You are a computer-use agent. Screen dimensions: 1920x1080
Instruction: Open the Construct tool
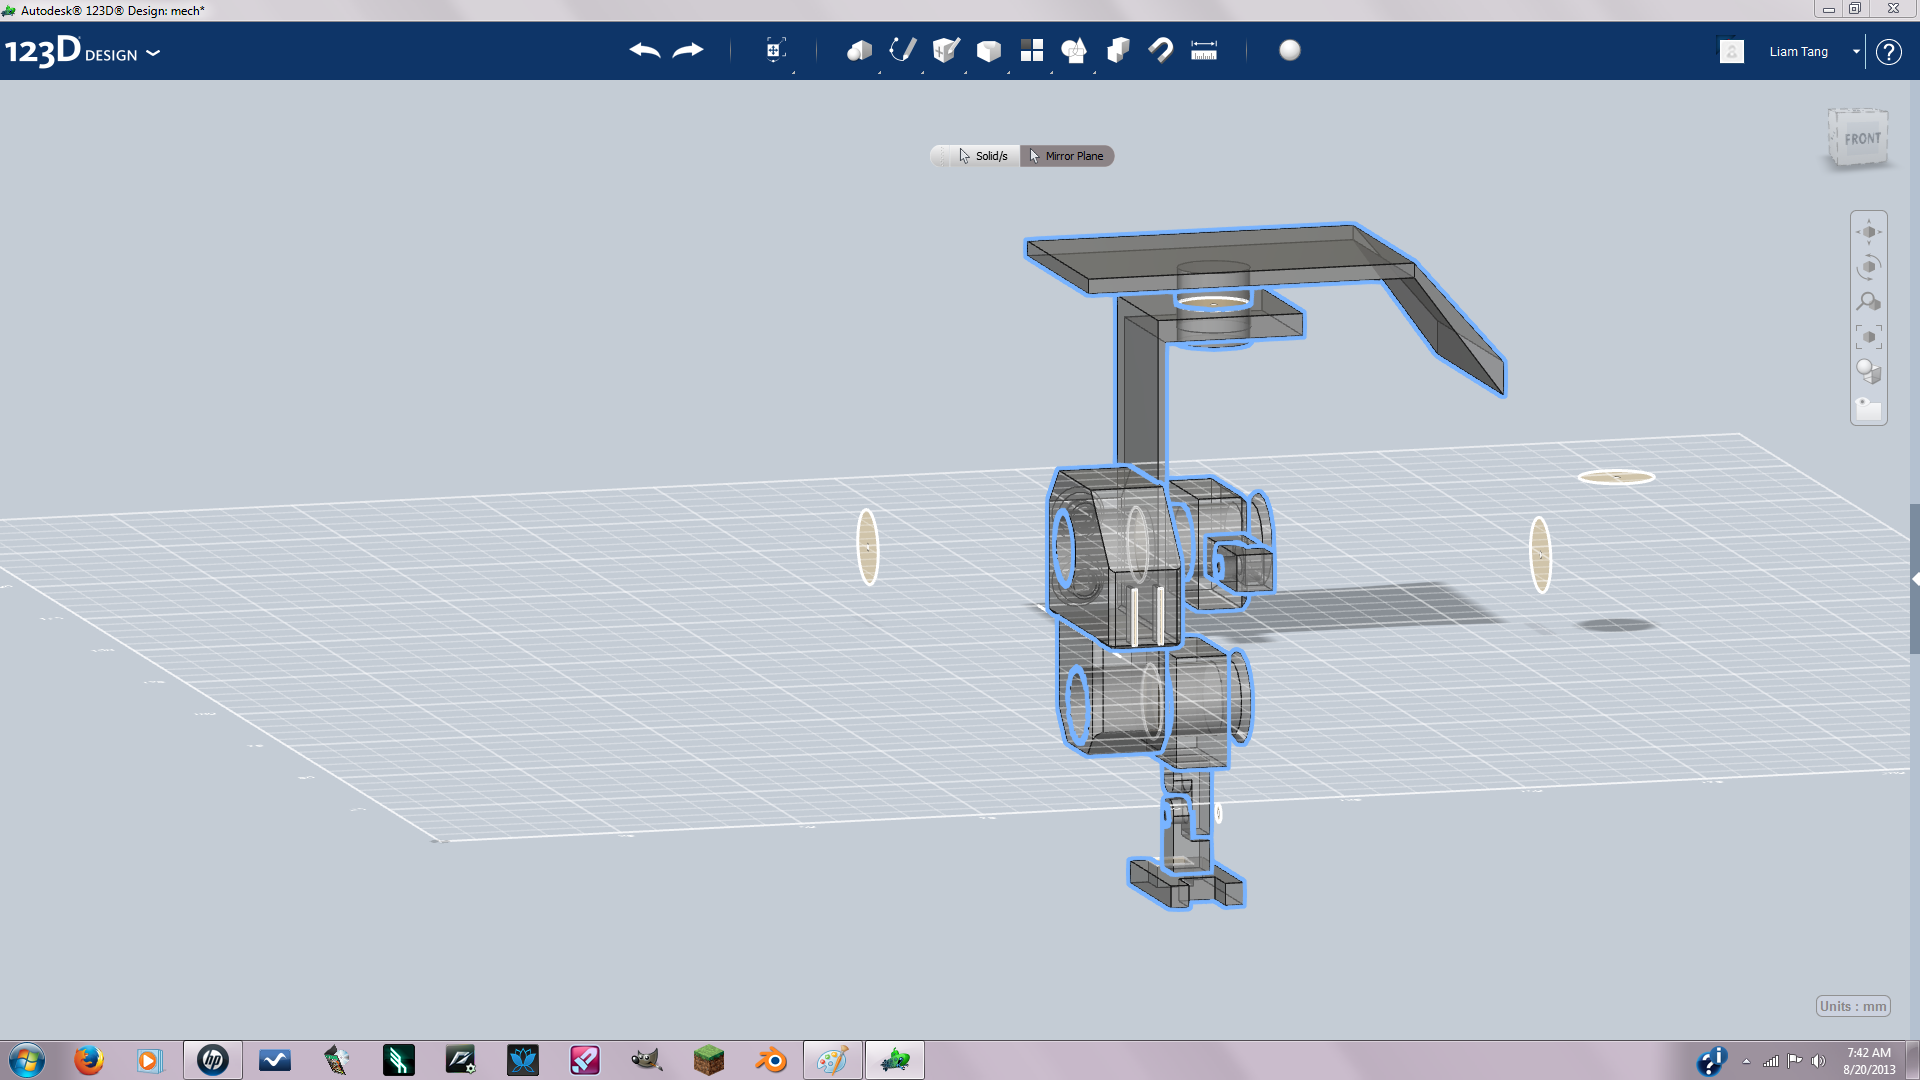tap(946, 50)
